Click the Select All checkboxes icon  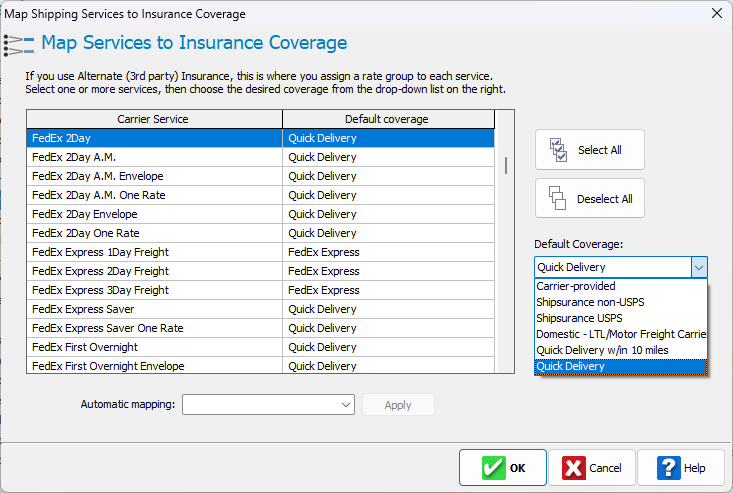pyautogui.click(x=558, y=150)
